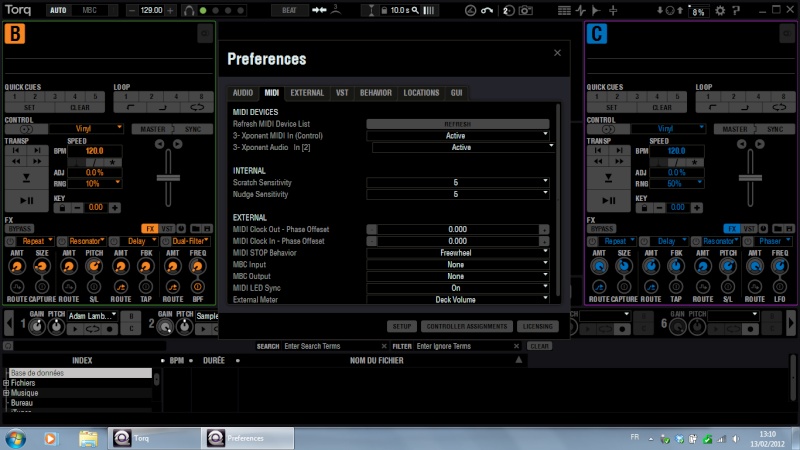Switch Deck B effects to VST

click(167, 229)
